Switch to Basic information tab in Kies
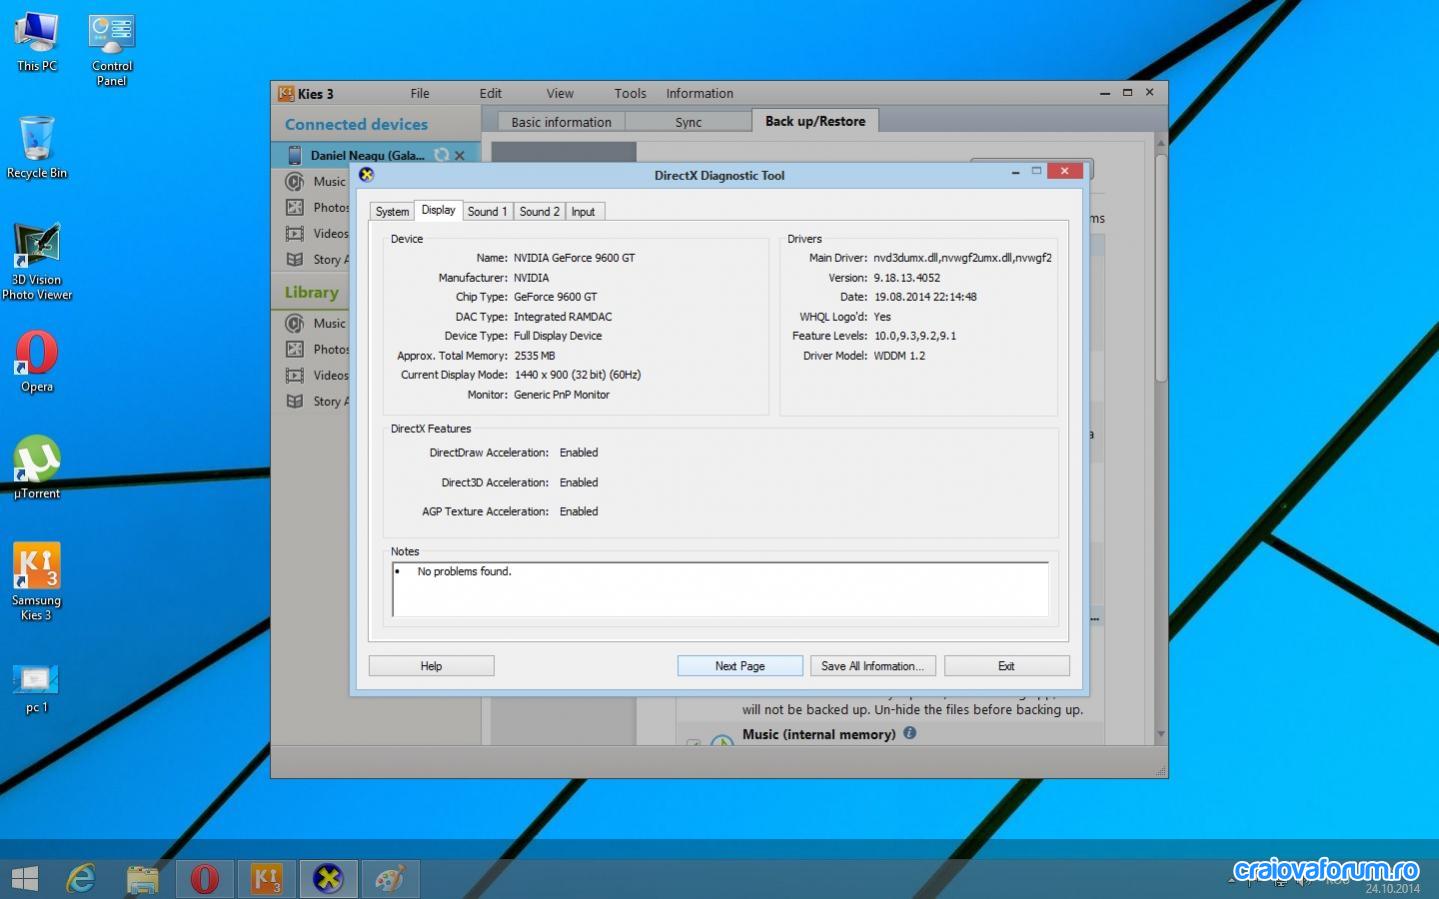 pyautogui.click(x=561, y=122)
